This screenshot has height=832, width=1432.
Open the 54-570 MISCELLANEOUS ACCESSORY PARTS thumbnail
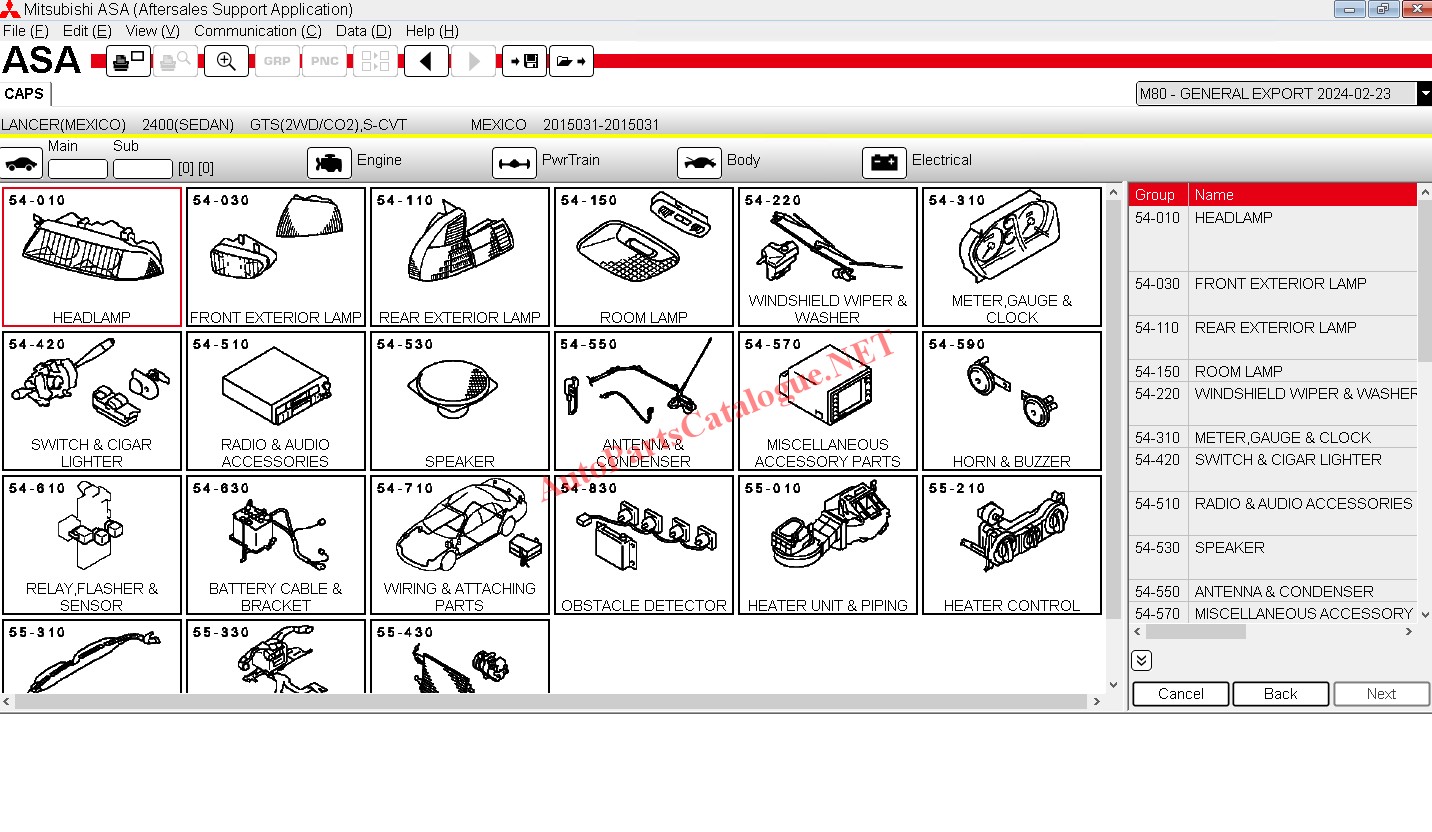click(828, 401)
